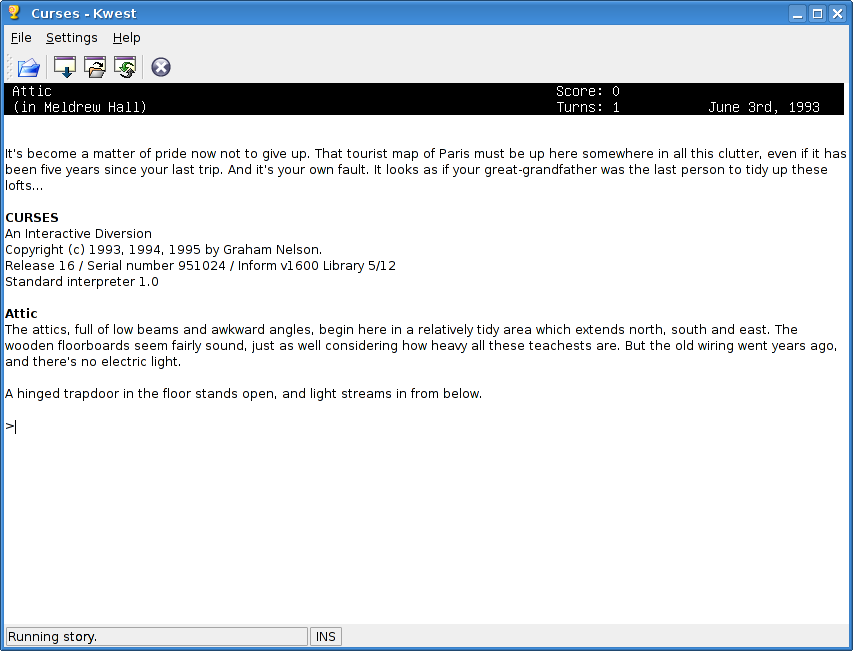Click the trophy icon in title bar
Viewport: 853px width, 651px height.
[14, 13]
